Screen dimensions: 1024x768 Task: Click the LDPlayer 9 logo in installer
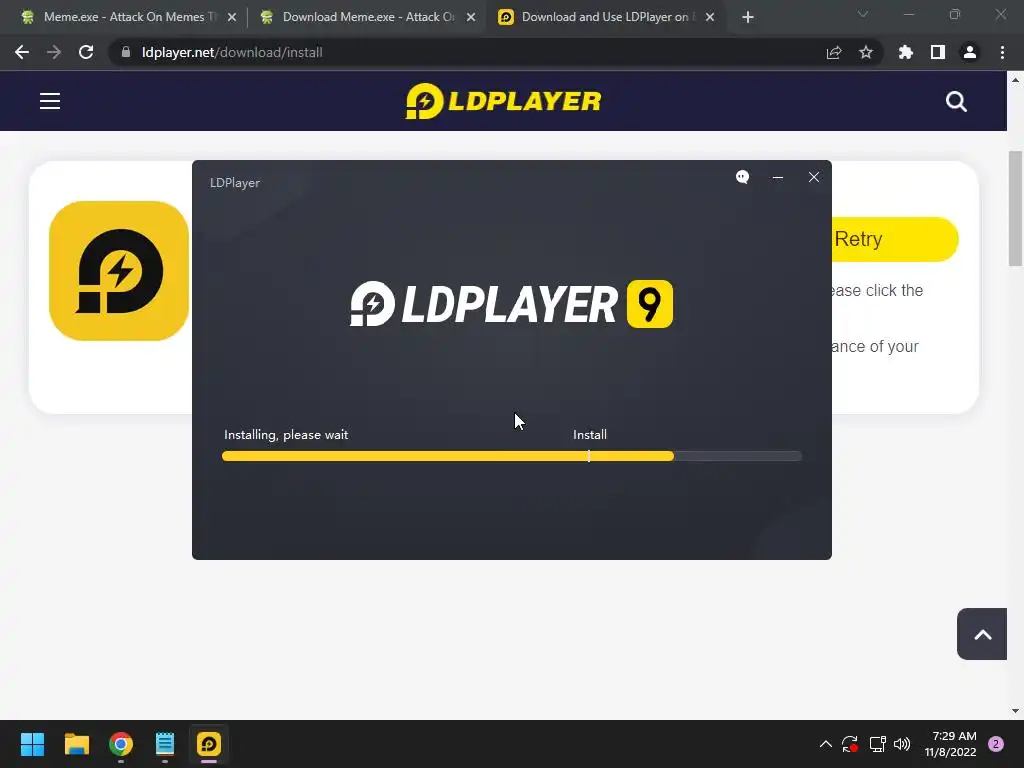511,304
